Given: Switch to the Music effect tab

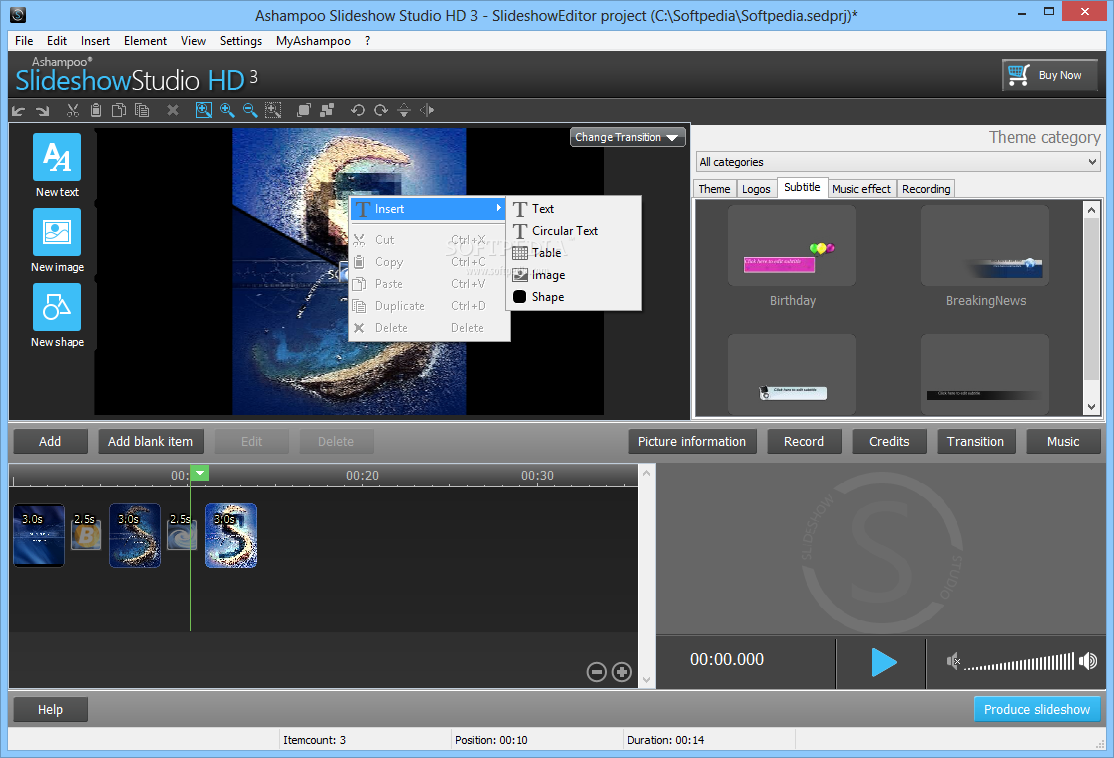Looking at the screenshot, I should tap(861, 188).
